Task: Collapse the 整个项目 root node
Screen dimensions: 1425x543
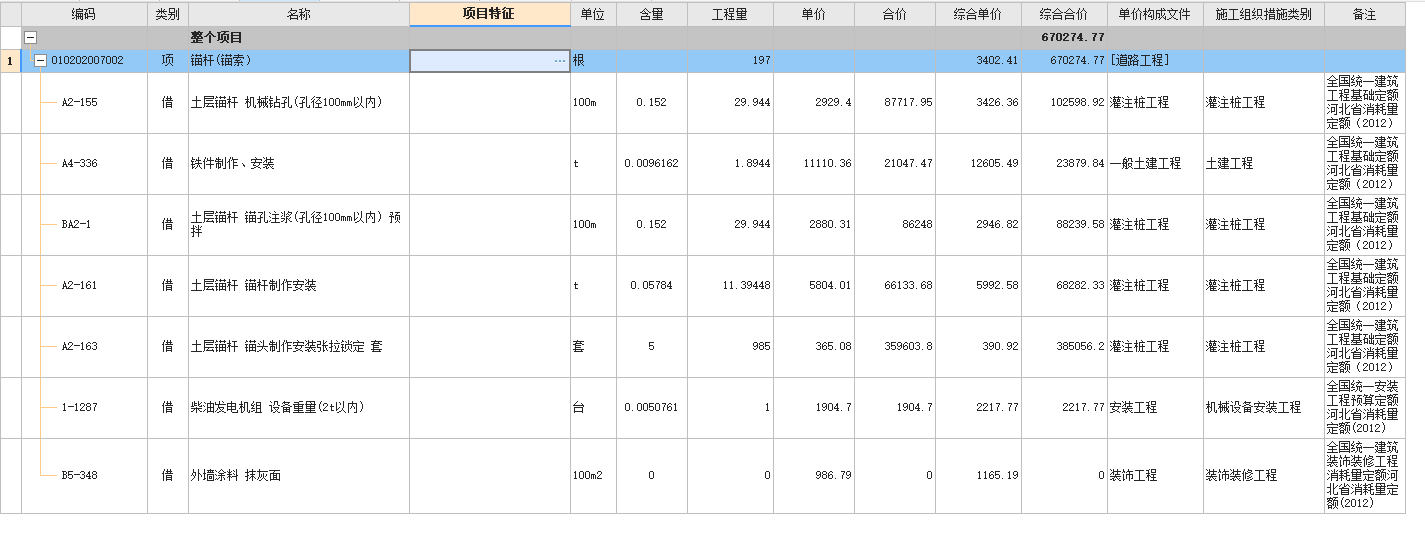Action: (x=30, y=37)
